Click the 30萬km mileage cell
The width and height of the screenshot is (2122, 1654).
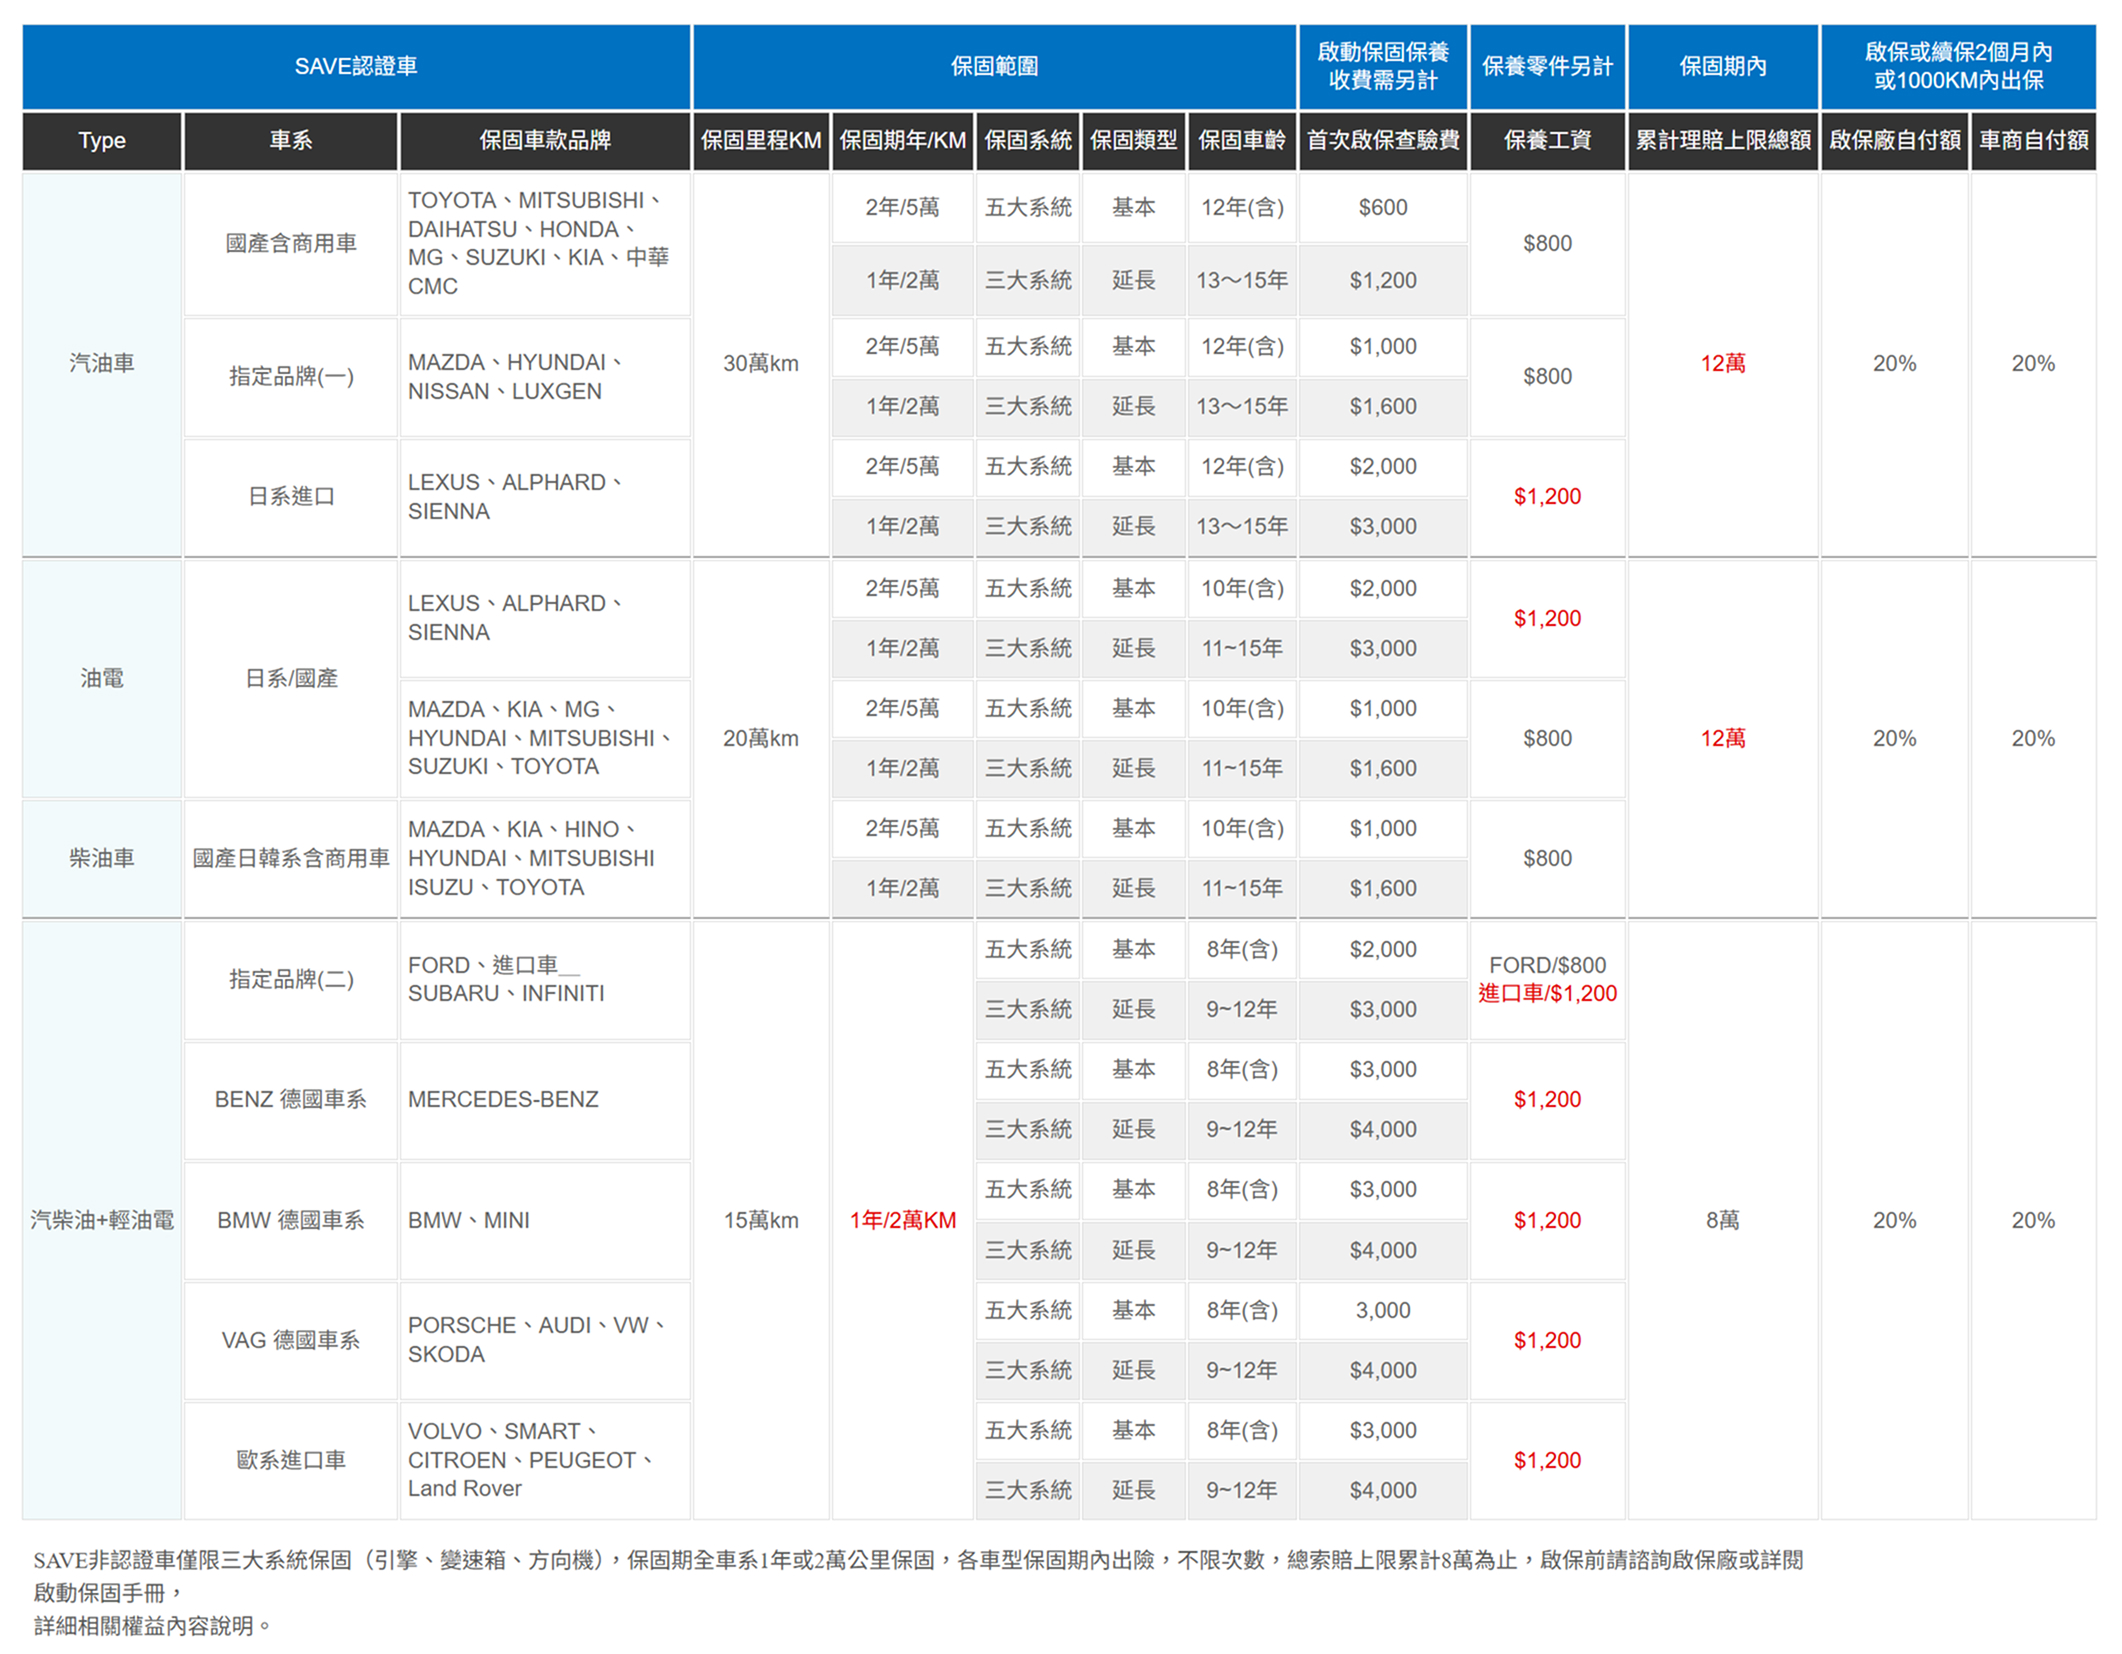pyautogui.click(x=761, y=364)
